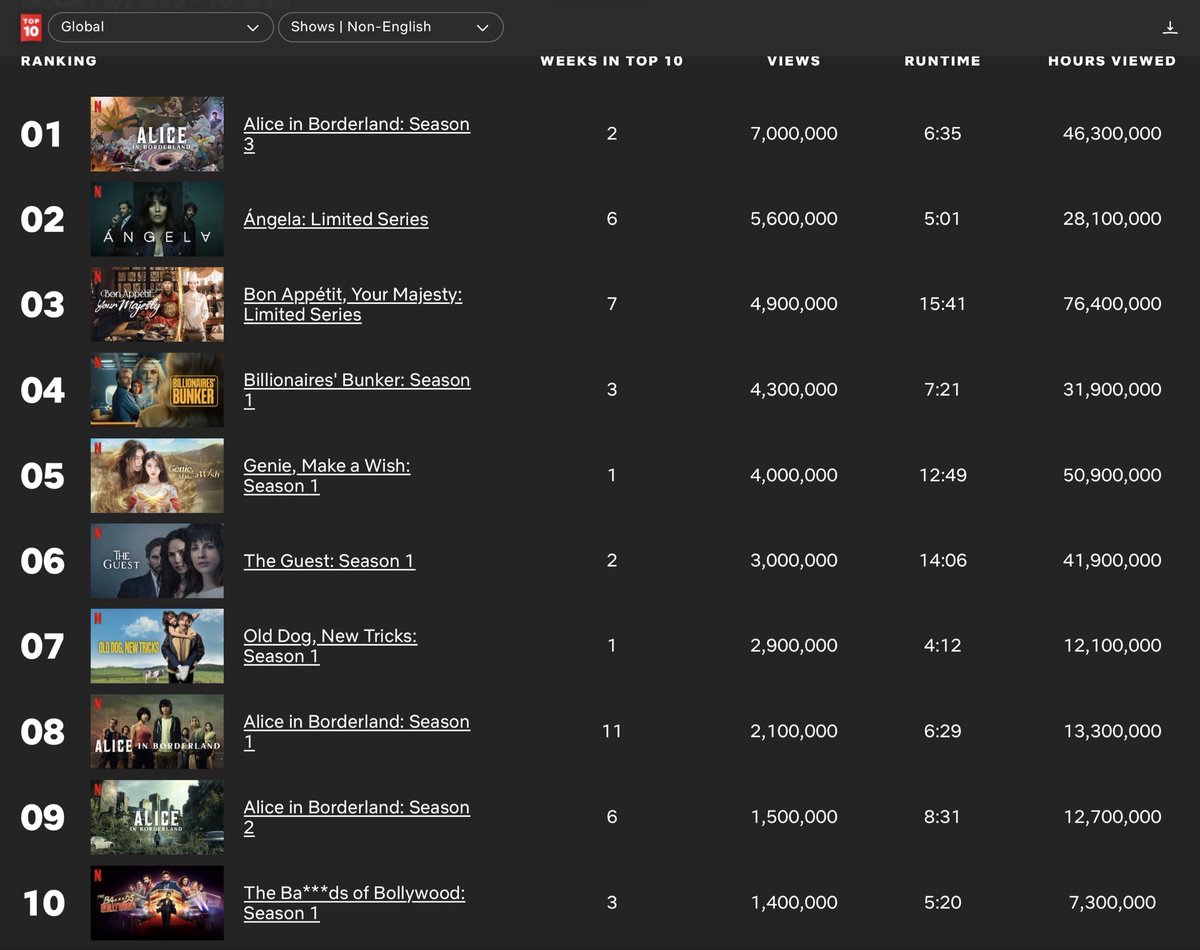Click Billionaires' Bunker thumbnail
Image resolution: width=1200 pixels, height=950 pixels.
[x=157, y=390]
